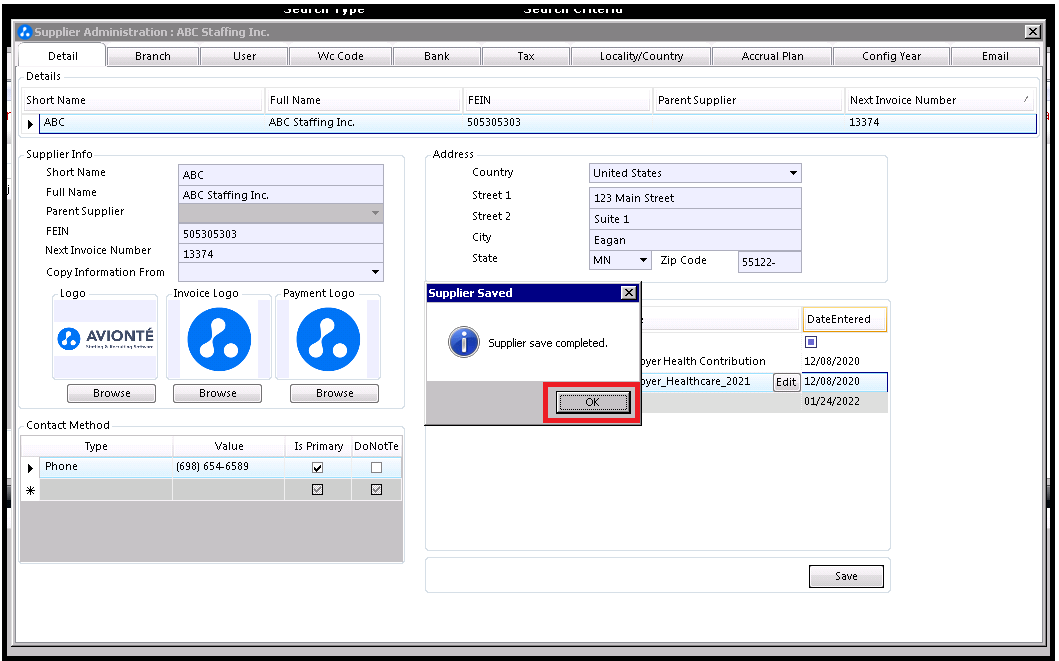
Task: Switch to Accrual Plan tab
Action: [773, 56]
